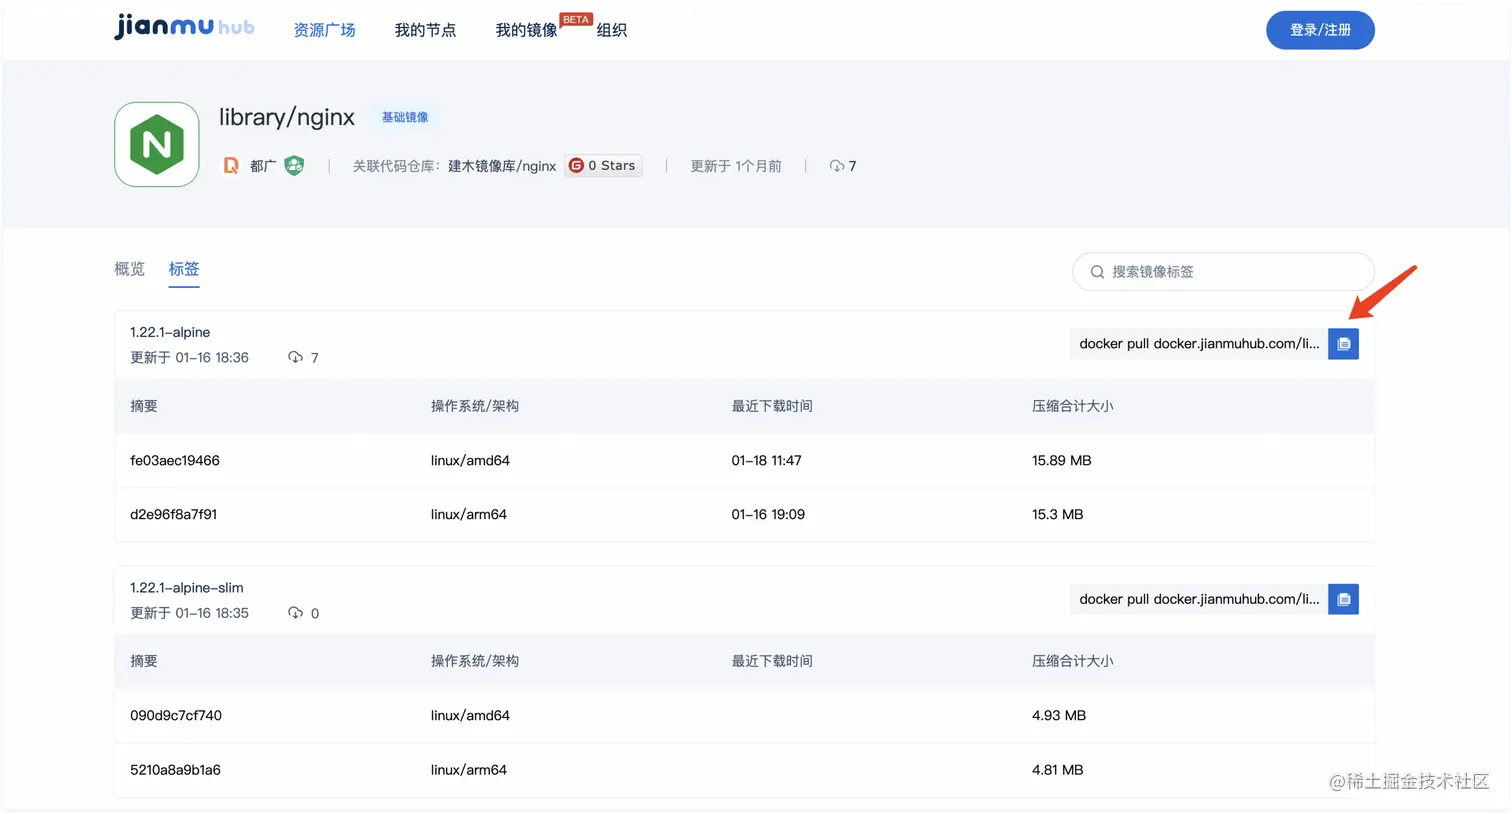The height and width of the screenshot is (814, 1512).
Task: Click the 登录/注册 button
Action: (1320, 30)
